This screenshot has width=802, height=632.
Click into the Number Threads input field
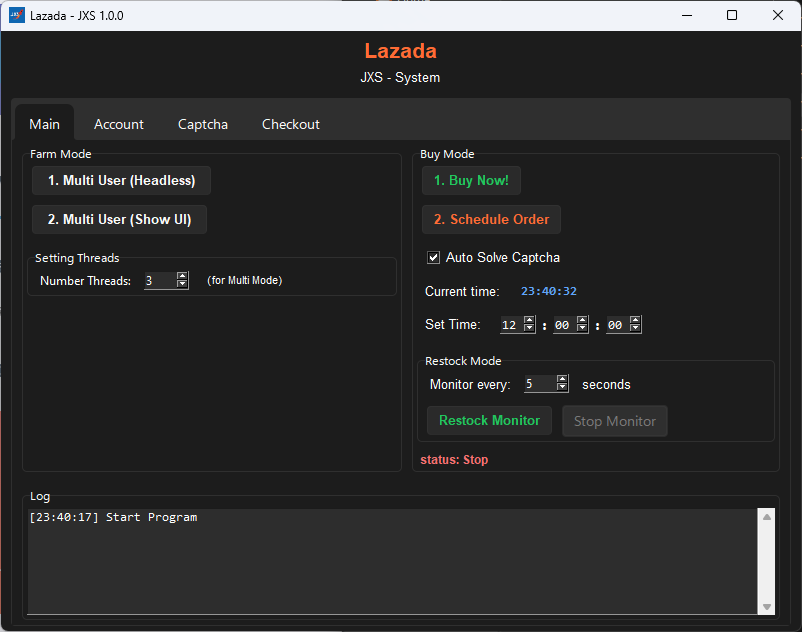pos(158,281)
